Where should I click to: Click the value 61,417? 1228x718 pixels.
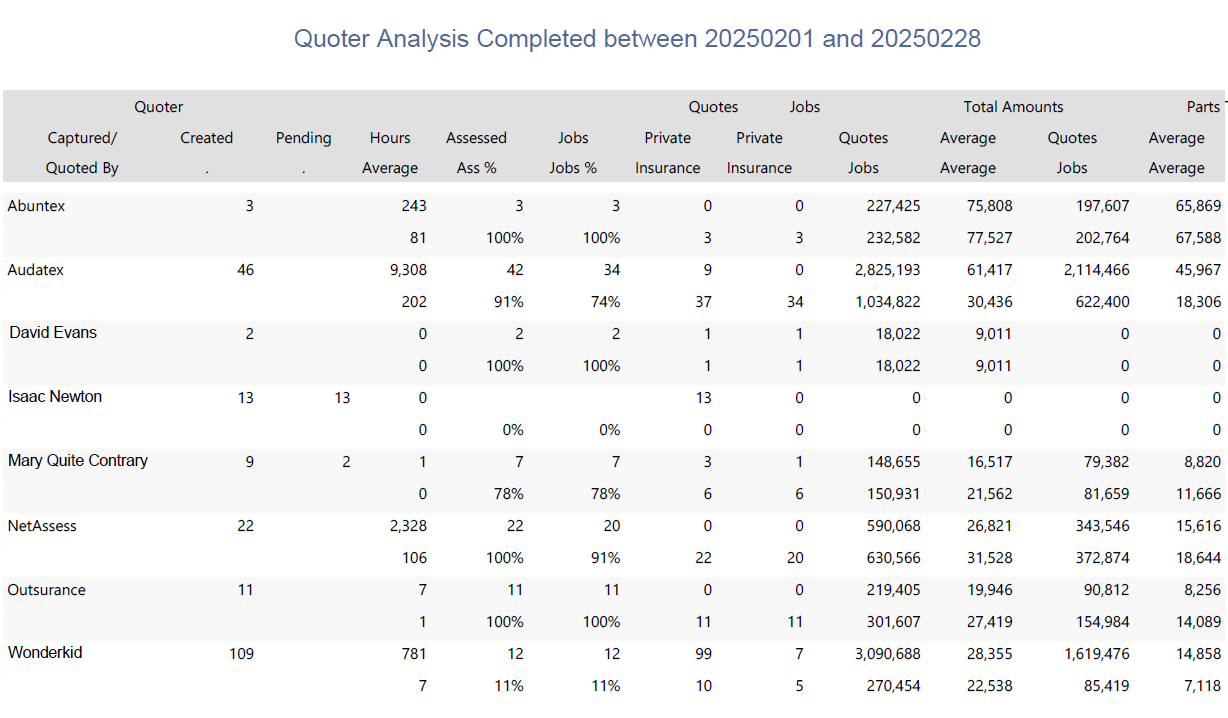pos(990,270)
